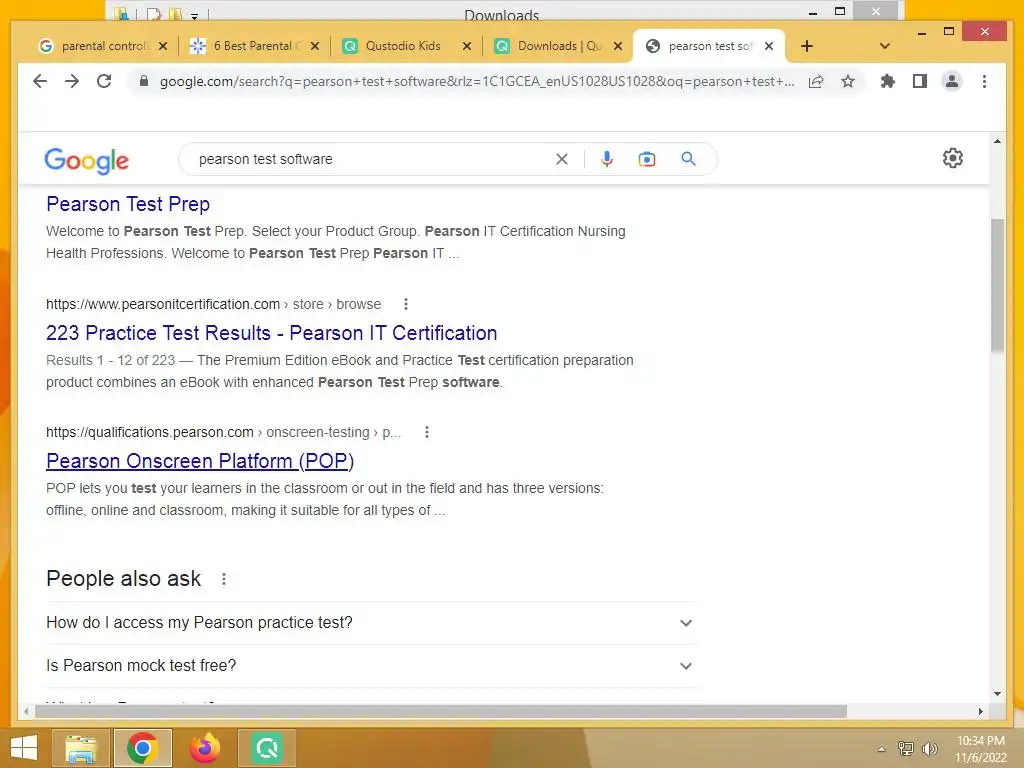Image resolution: width=1024 pixels, height=768 pixels.
Task: Reload the Google search page
Action: (104, 81)
